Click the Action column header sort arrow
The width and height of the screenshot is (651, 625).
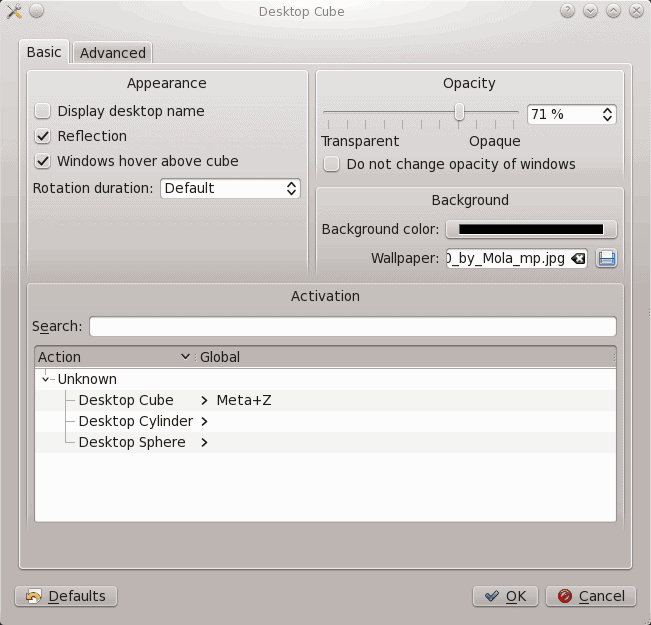[185, 357]
